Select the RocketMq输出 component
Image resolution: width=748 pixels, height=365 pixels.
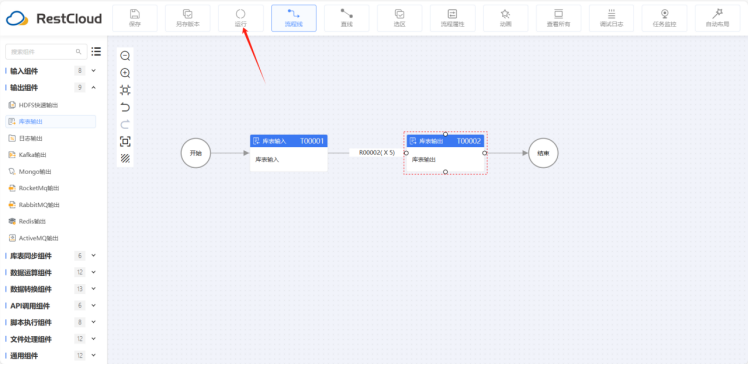point(51,188)
